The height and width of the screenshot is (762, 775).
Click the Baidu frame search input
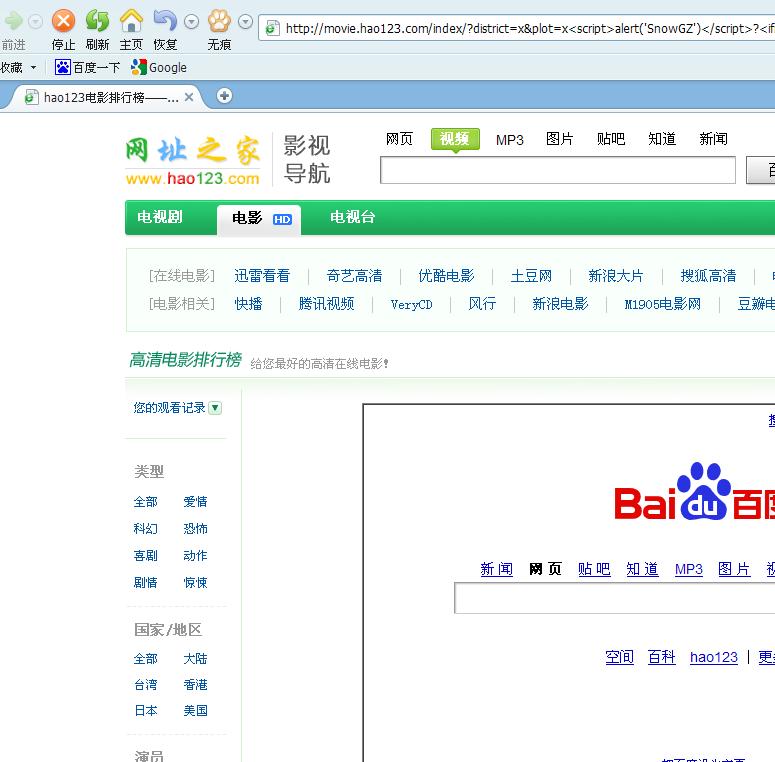click(614, 598)
